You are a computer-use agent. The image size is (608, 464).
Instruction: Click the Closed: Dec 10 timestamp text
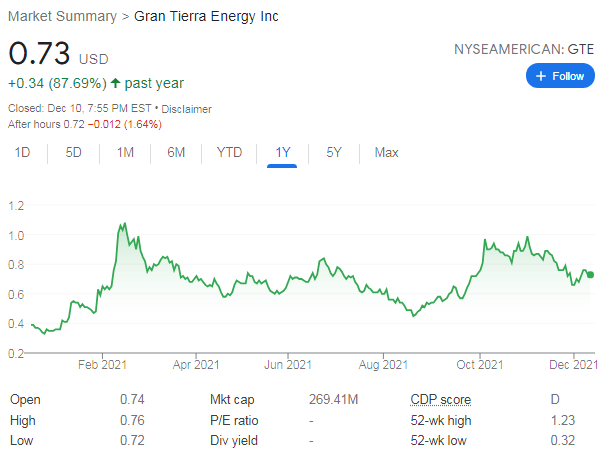[79, 108]
